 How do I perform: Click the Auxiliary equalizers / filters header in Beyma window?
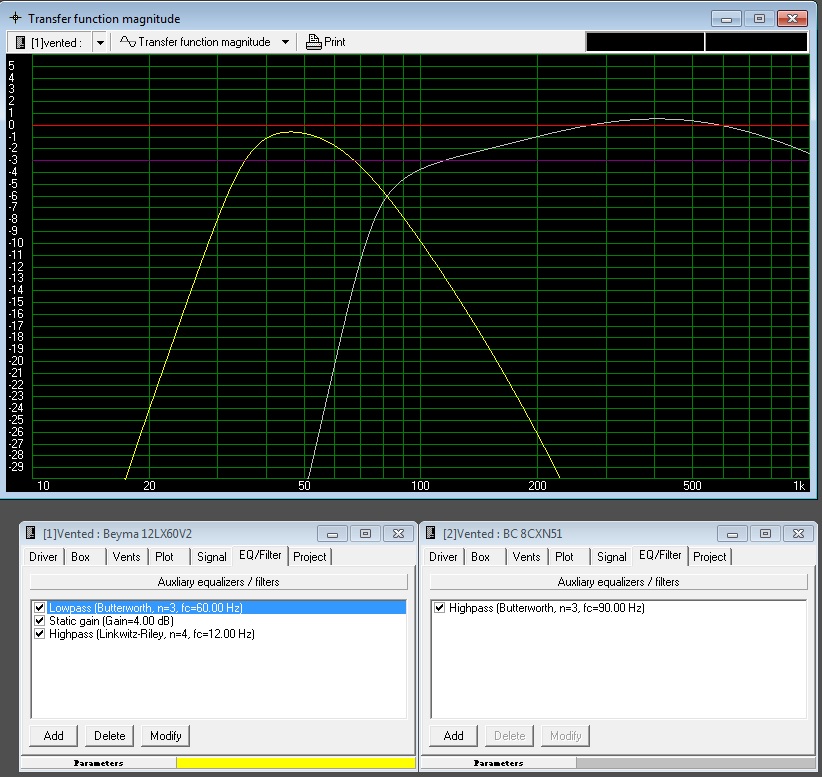[218, 581]
